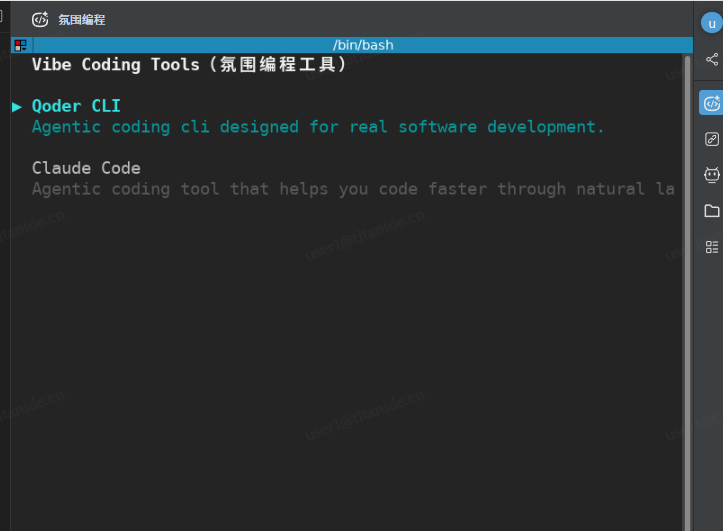Click the Vibe Coding Tools heading

click(190, 65)
